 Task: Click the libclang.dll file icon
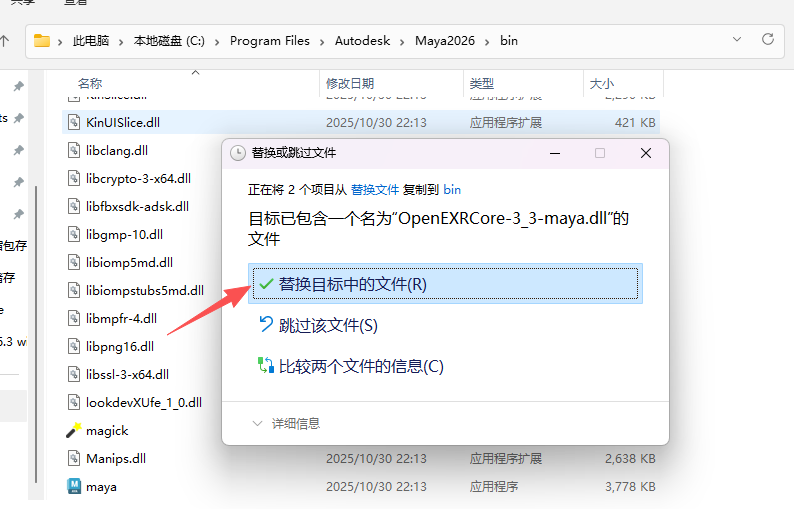pos(74,150)
